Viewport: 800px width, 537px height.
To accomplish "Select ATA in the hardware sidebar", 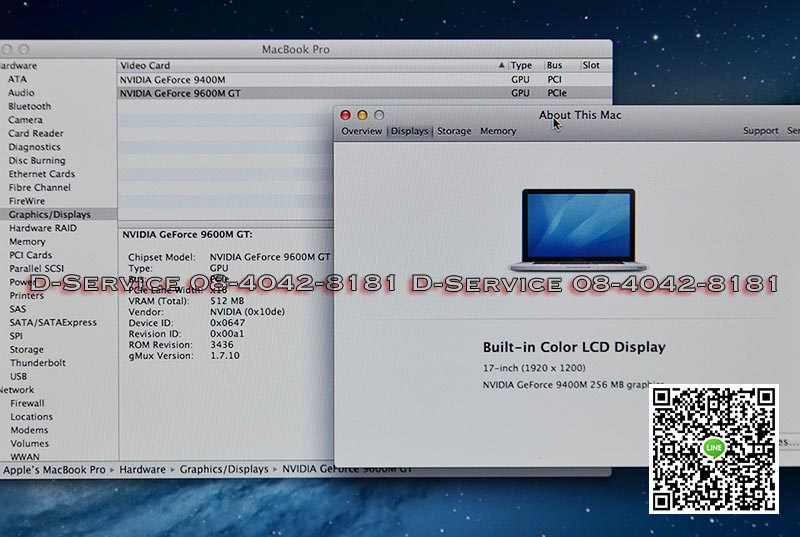I will 17,79.
